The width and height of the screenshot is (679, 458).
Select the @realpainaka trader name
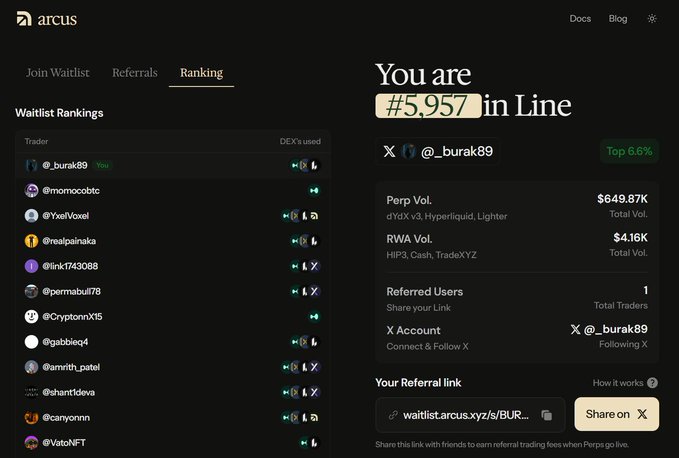click(x=69, y=241)
